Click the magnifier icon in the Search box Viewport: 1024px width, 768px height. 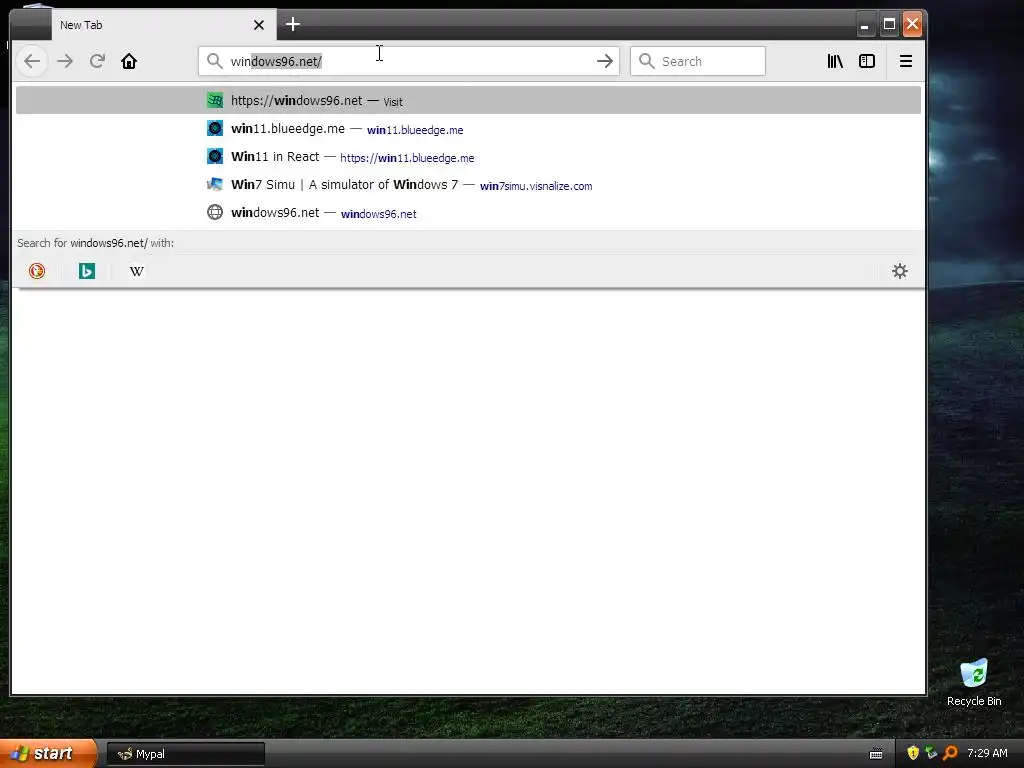click(647, 61)
